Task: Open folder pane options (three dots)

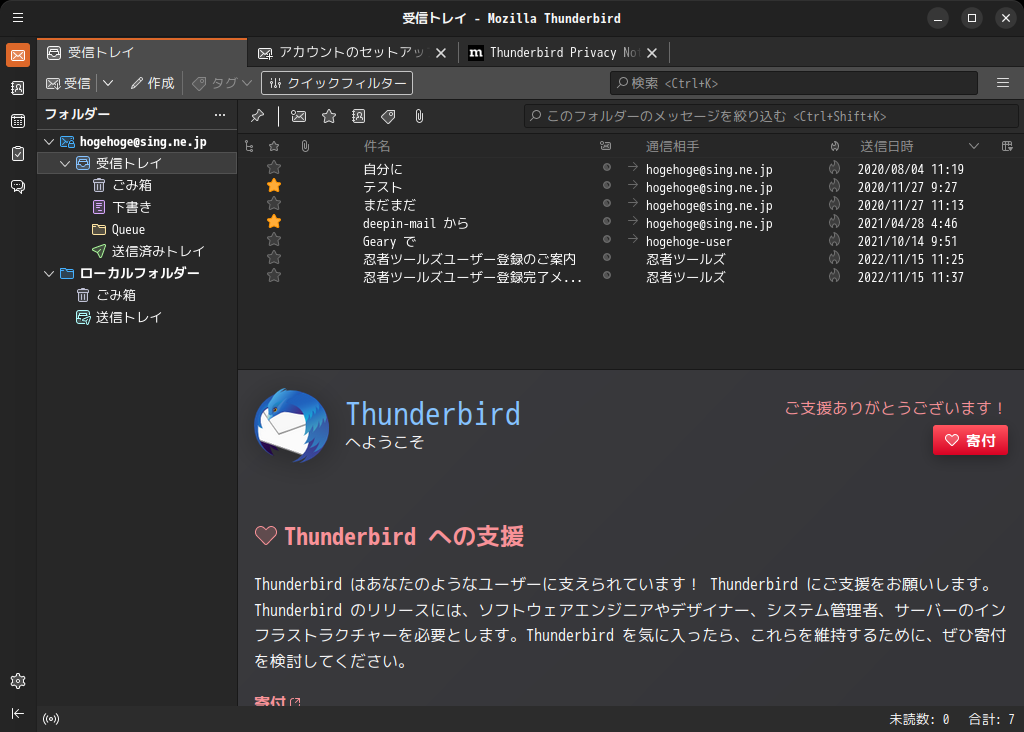Action: click(220, 115)
